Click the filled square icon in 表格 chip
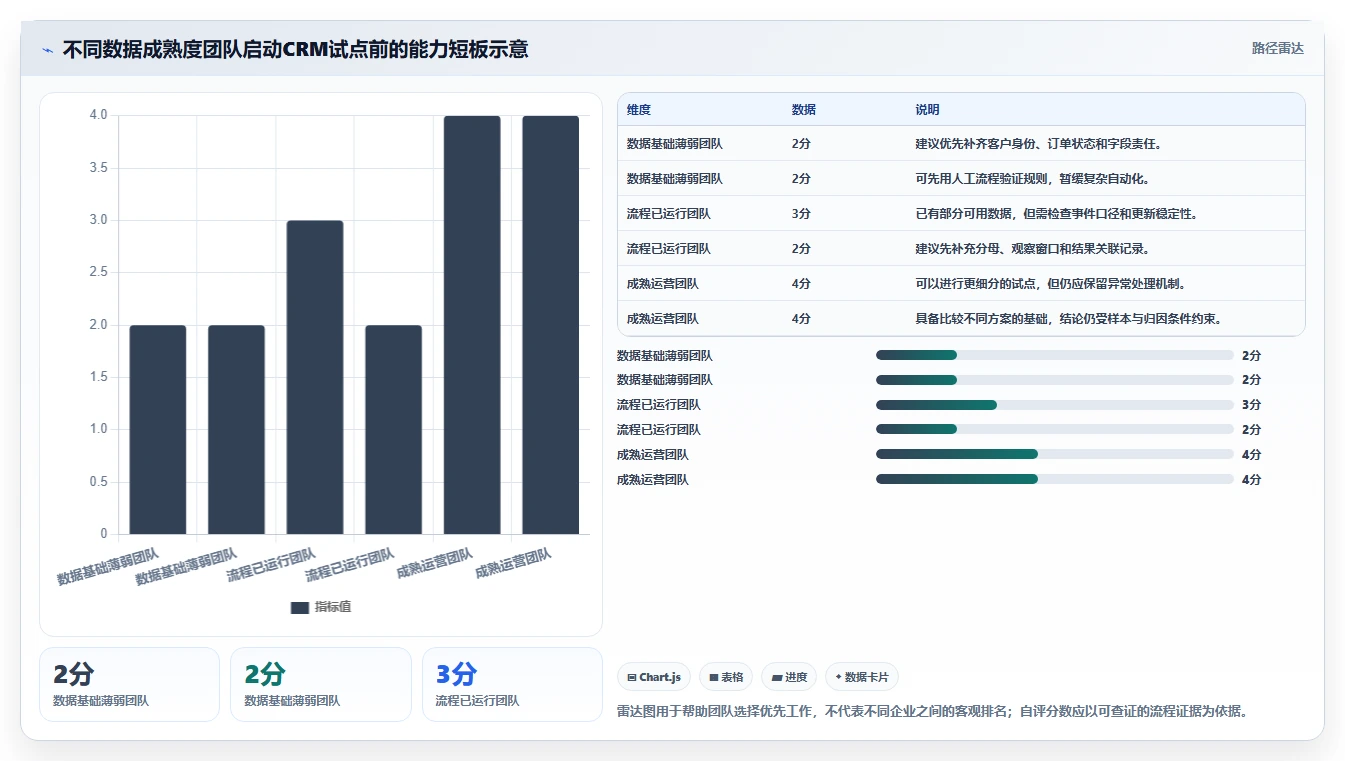This screenshot has width=1345, height=761. (x=714, y=677)
